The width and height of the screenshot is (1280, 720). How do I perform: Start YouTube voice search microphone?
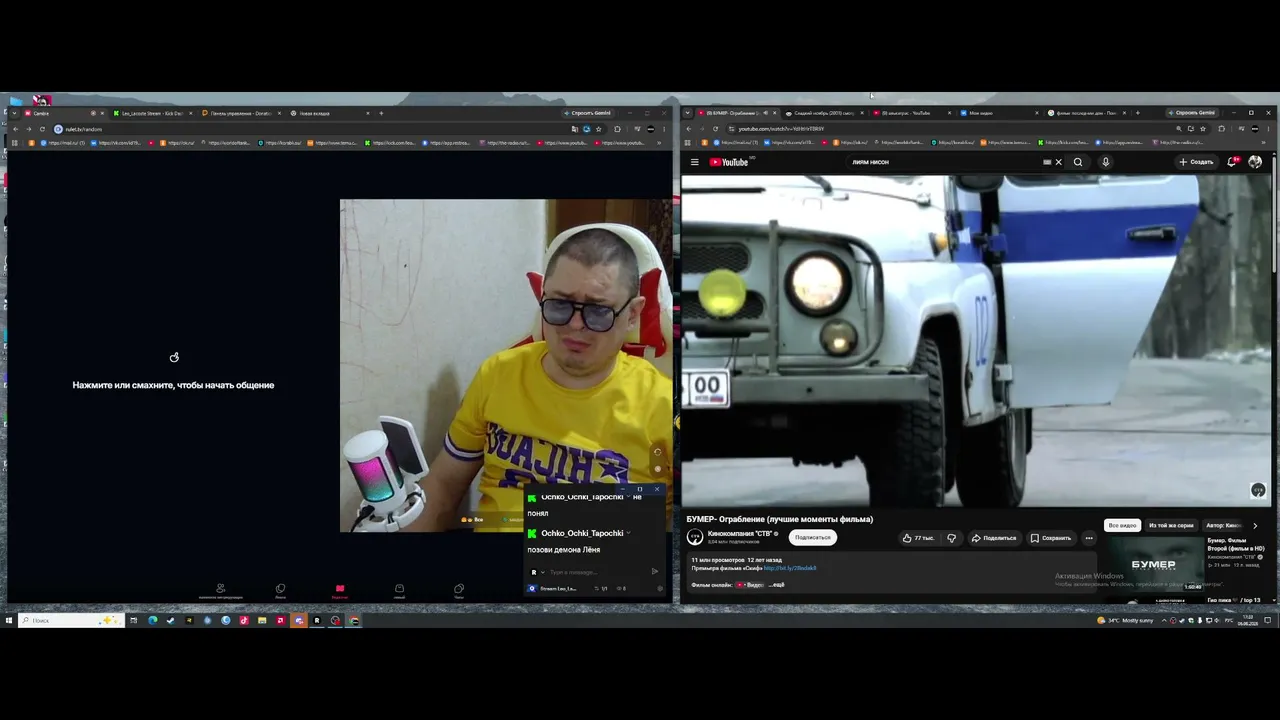1105,162
